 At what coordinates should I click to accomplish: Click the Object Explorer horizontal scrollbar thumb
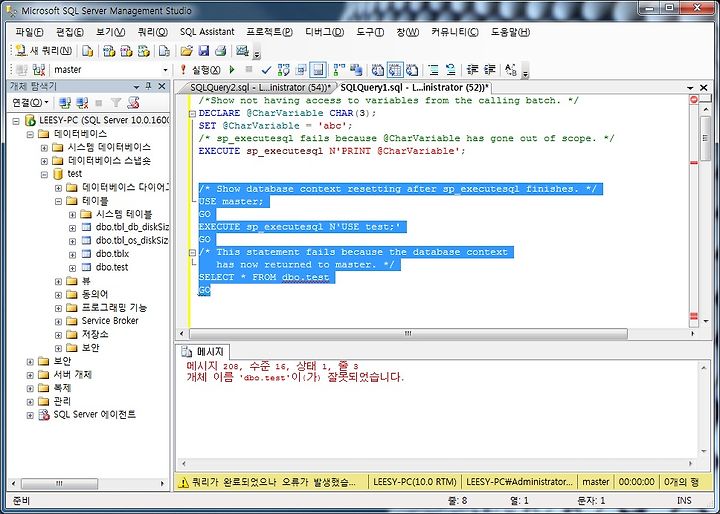[x=59, y=484]
